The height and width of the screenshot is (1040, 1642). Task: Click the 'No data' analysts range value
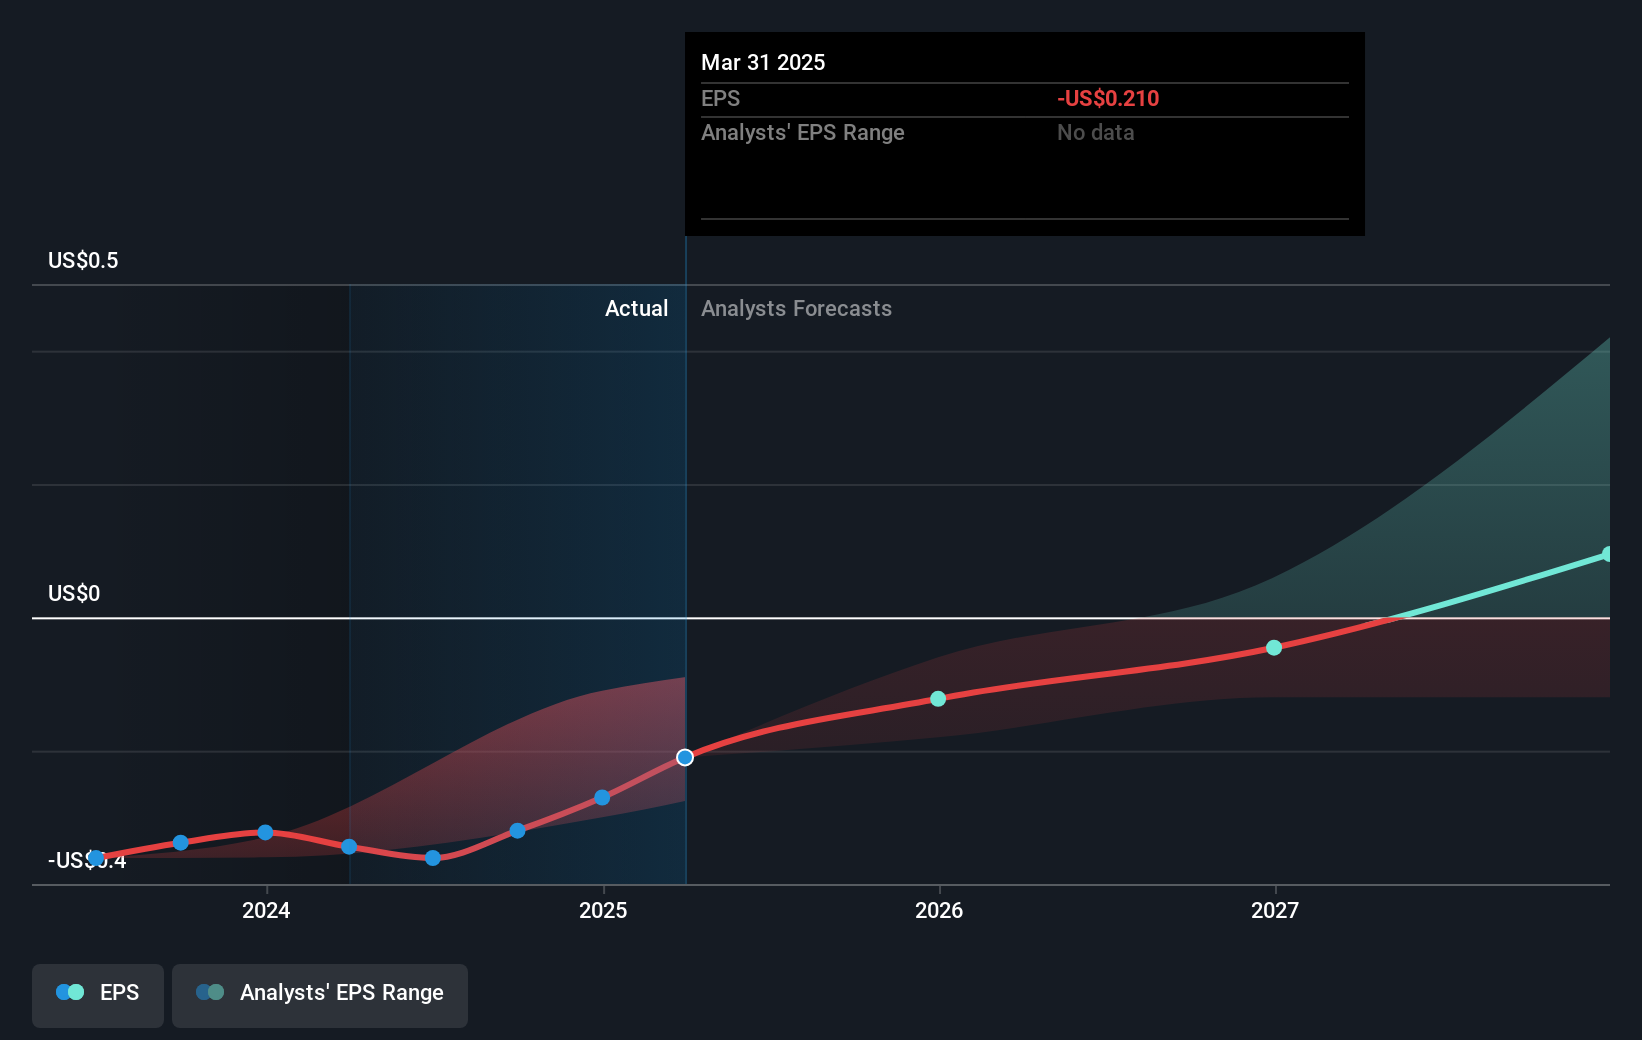coord(1095,133)
